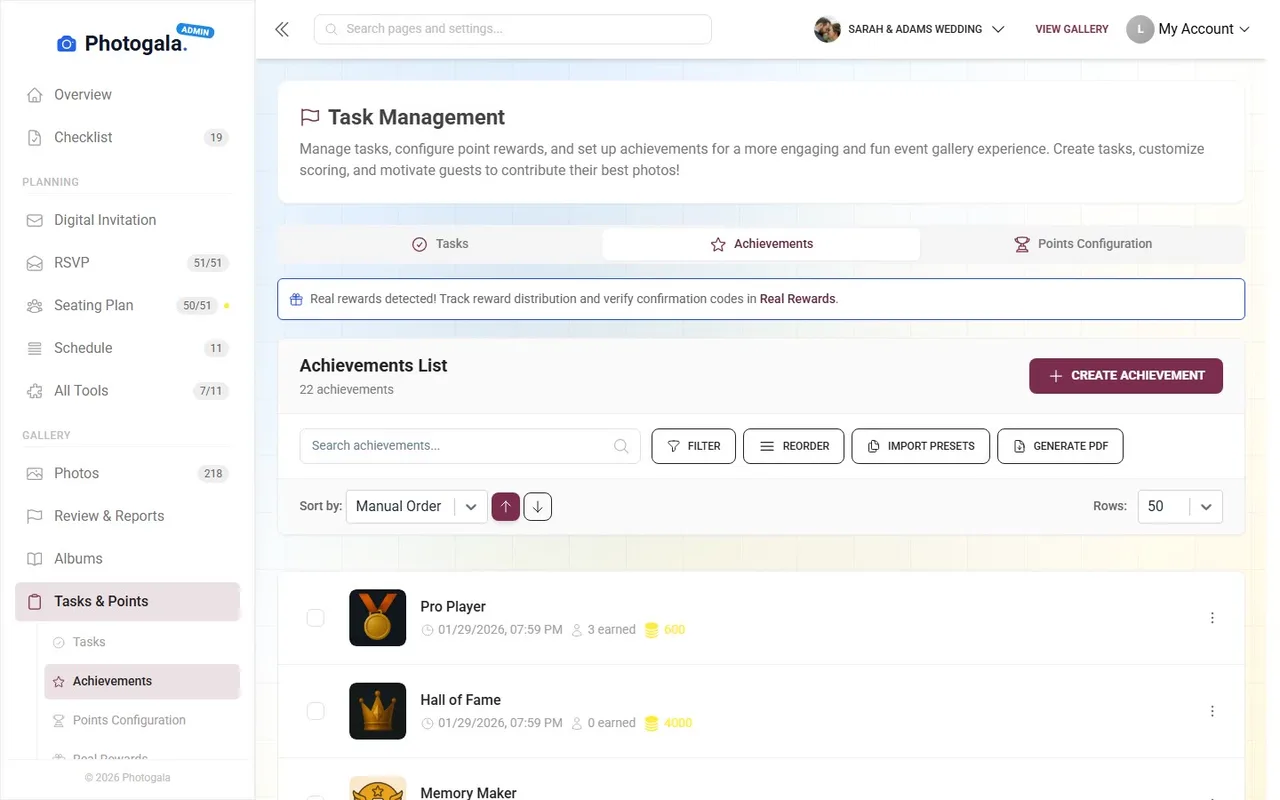Click the Photos image icon
Screen dimensions: 1280x800
pyautogui.click(x=35, y=473)
